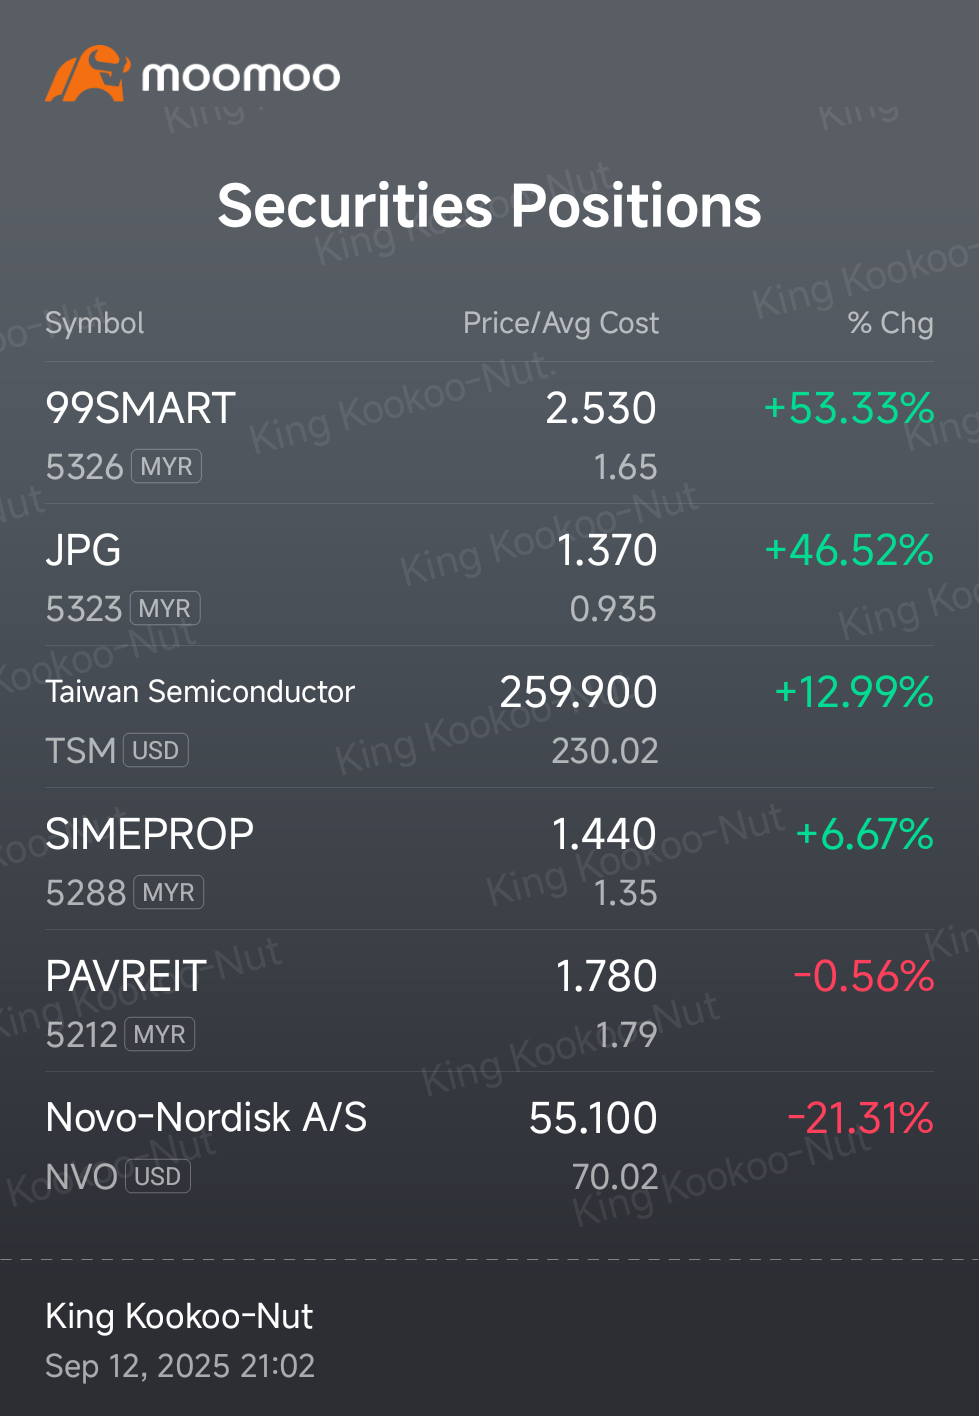Select the SIMEPROP stock name
Screen dimensions: 979x1416
[x=150, y=834]
